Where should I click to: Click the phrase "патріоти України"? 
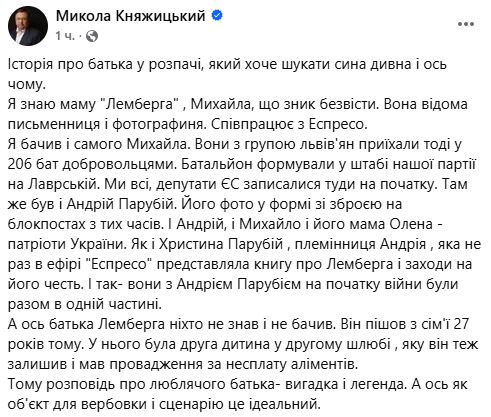pyautogui.click(x=66, y=244)
